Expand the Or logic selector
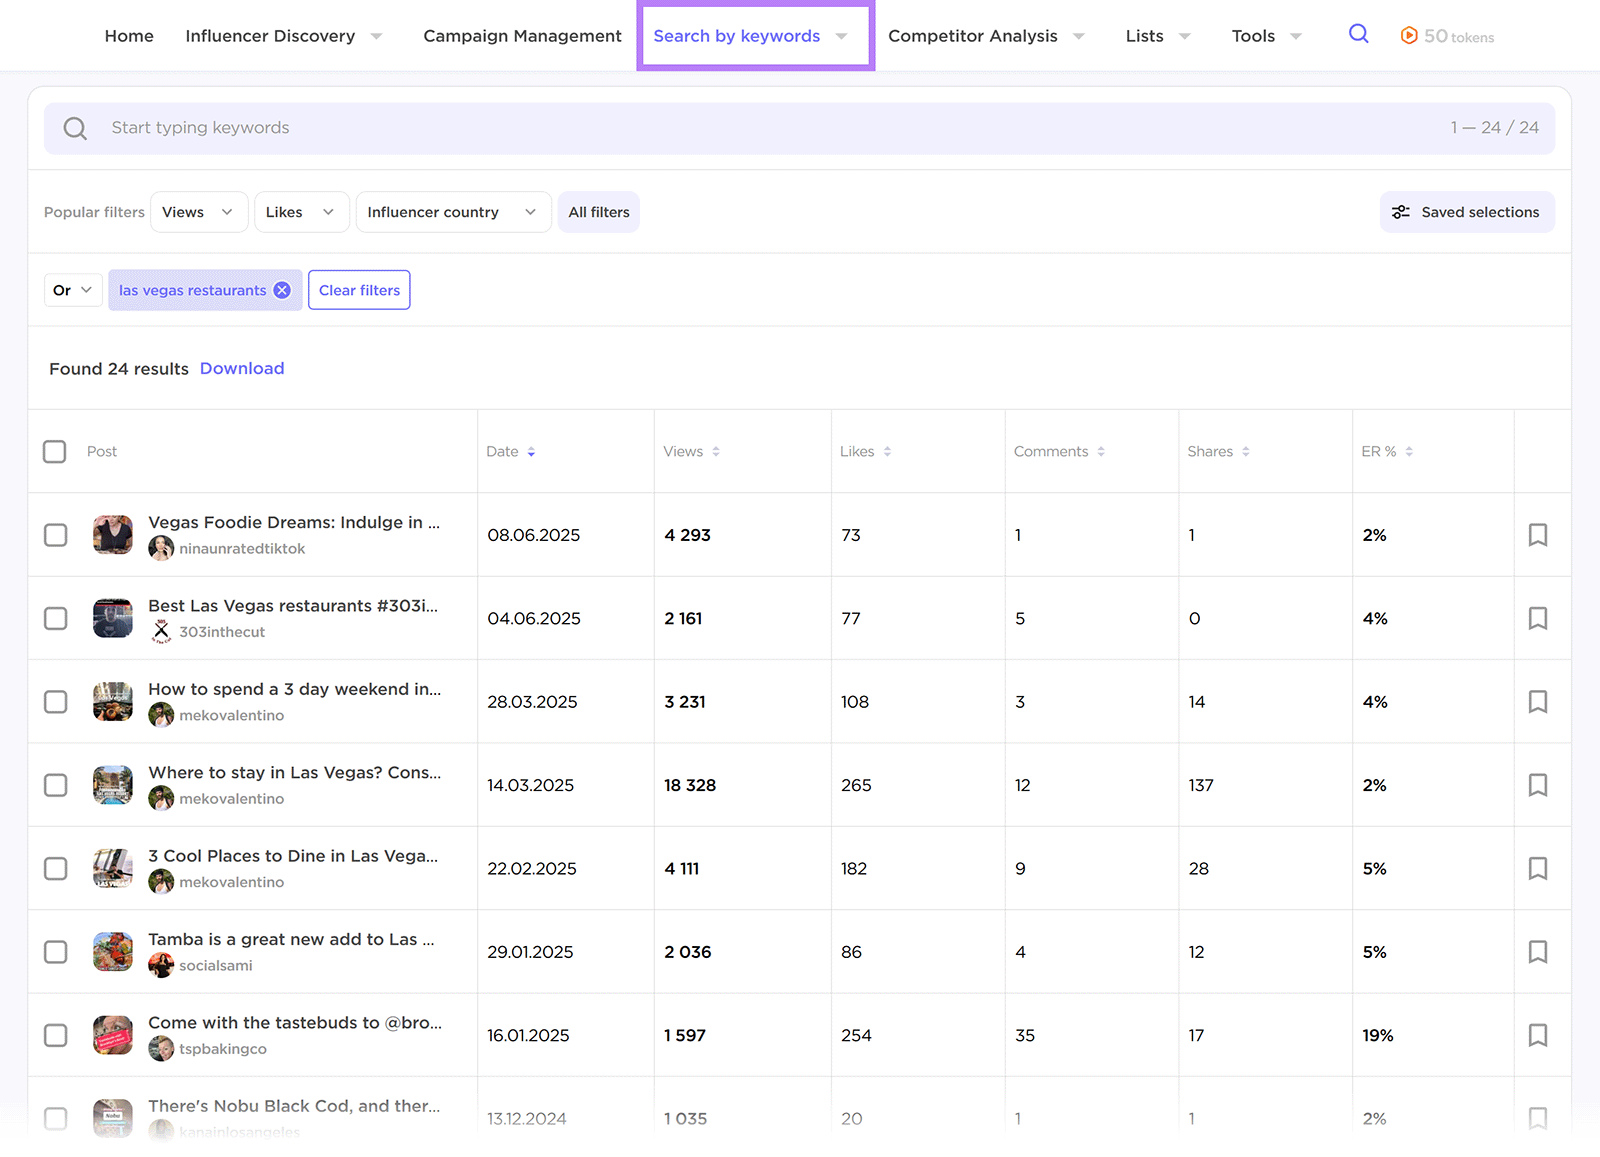This screenshot has width=1600, height=1157. click(x=71, y=290)
